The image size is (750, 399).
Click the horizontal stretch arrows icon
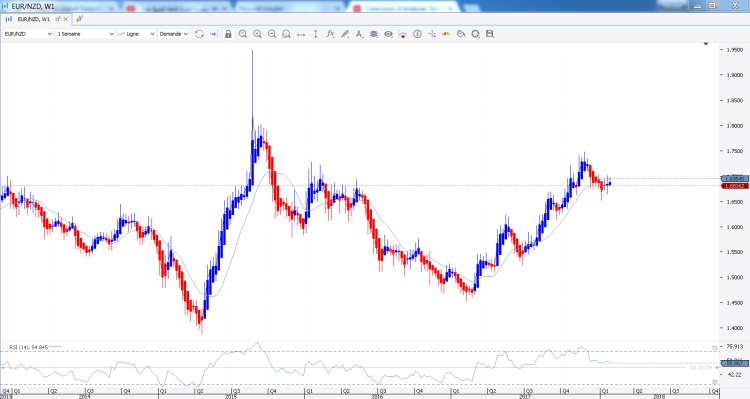click(x=301, y=34)
